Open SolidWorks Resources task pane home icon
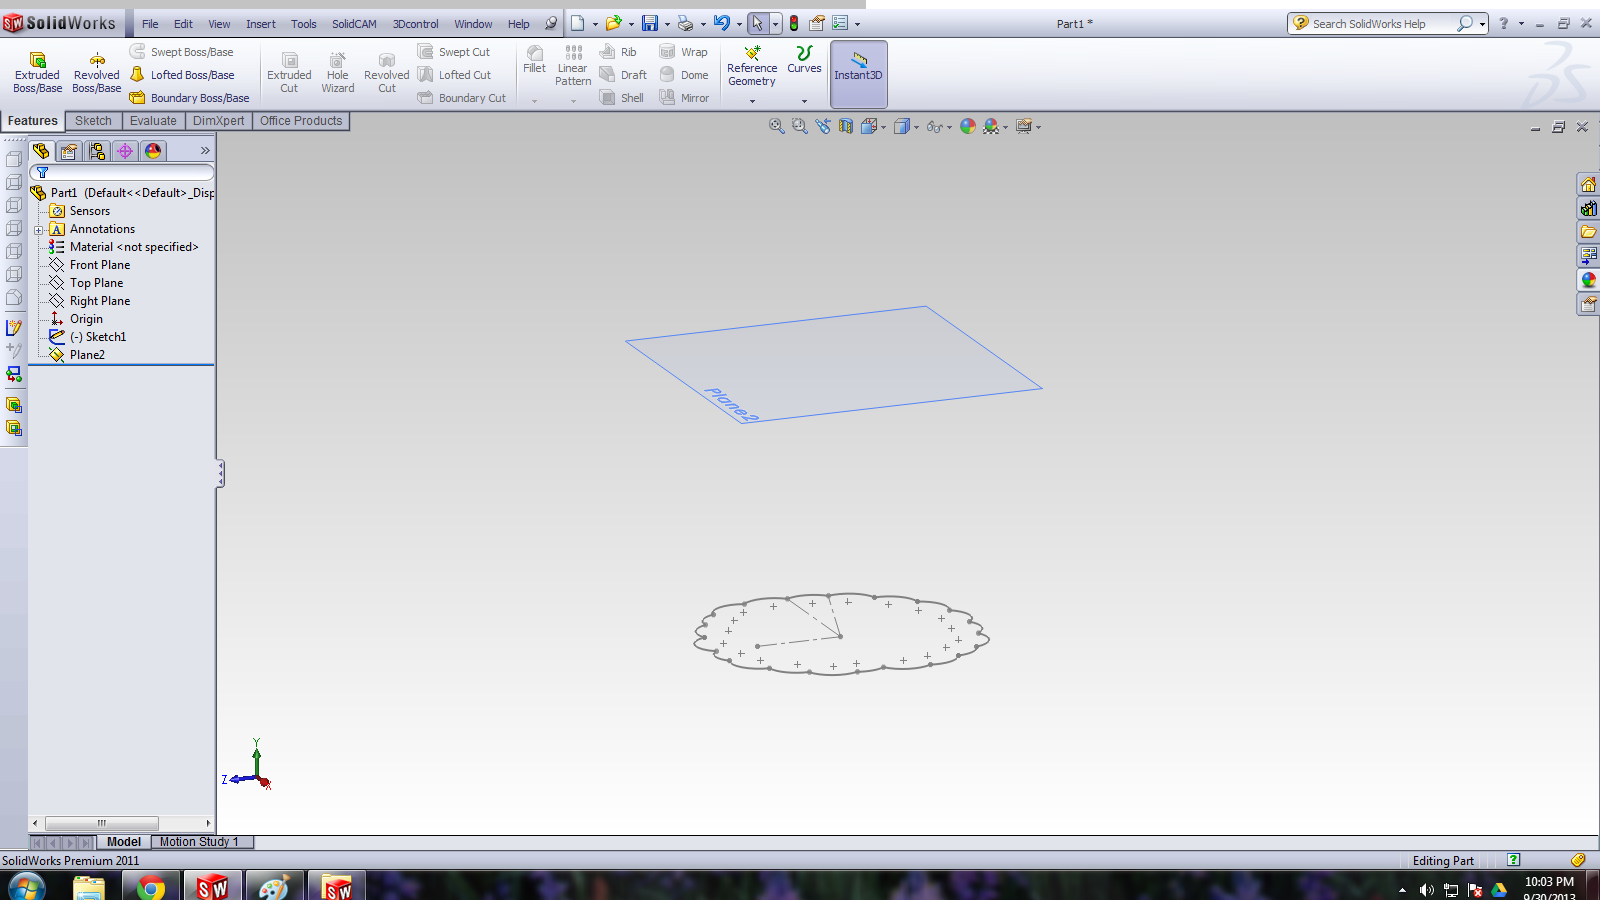 pyautogui.click(x=1588, y=184)
